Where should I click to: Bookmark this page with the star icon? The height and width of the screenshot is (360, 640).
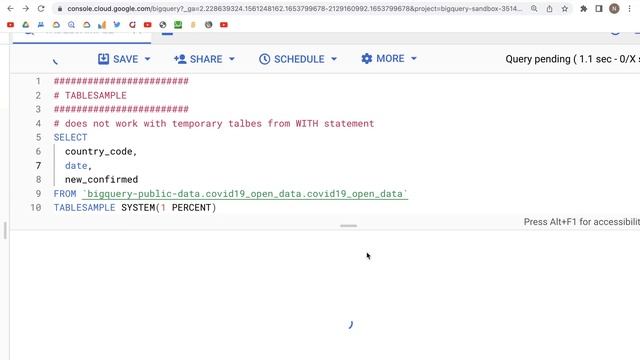click(564, 9)
